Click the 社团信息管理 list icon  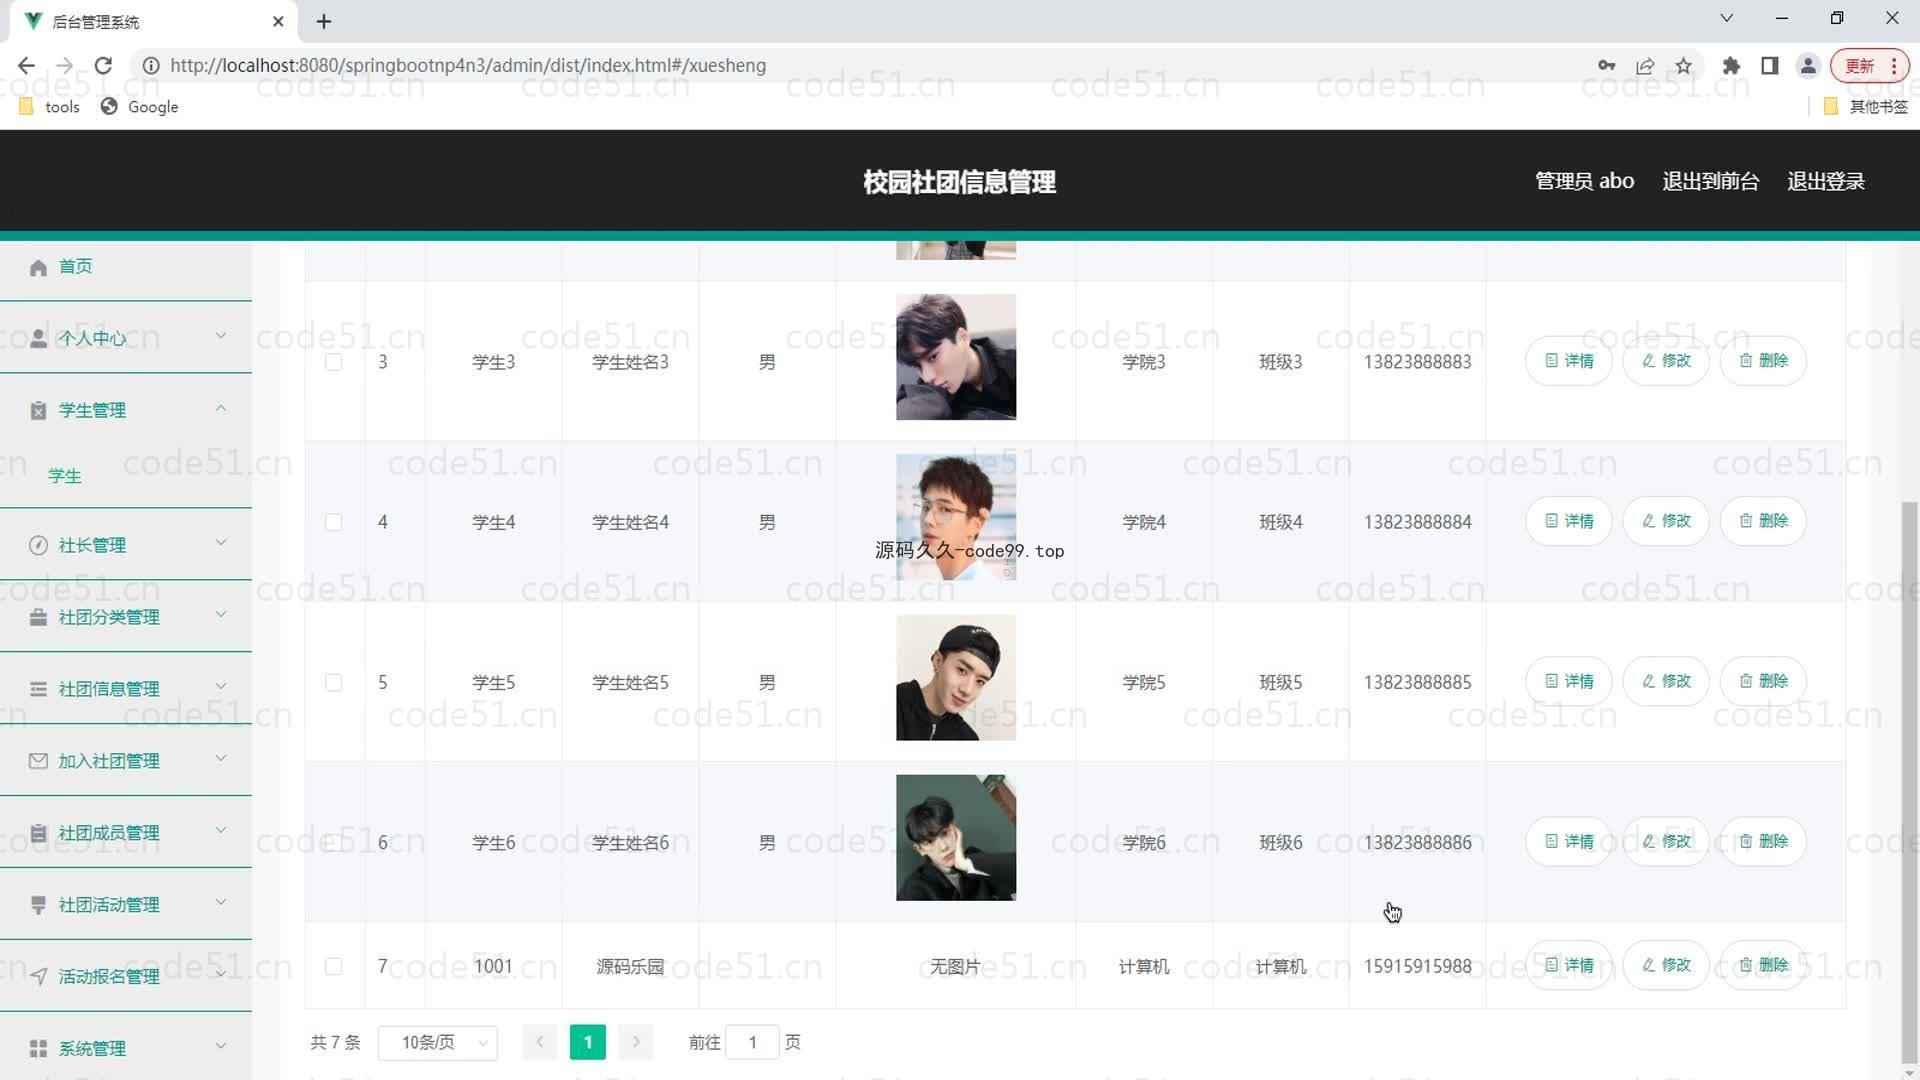click(x=38, y=690)
